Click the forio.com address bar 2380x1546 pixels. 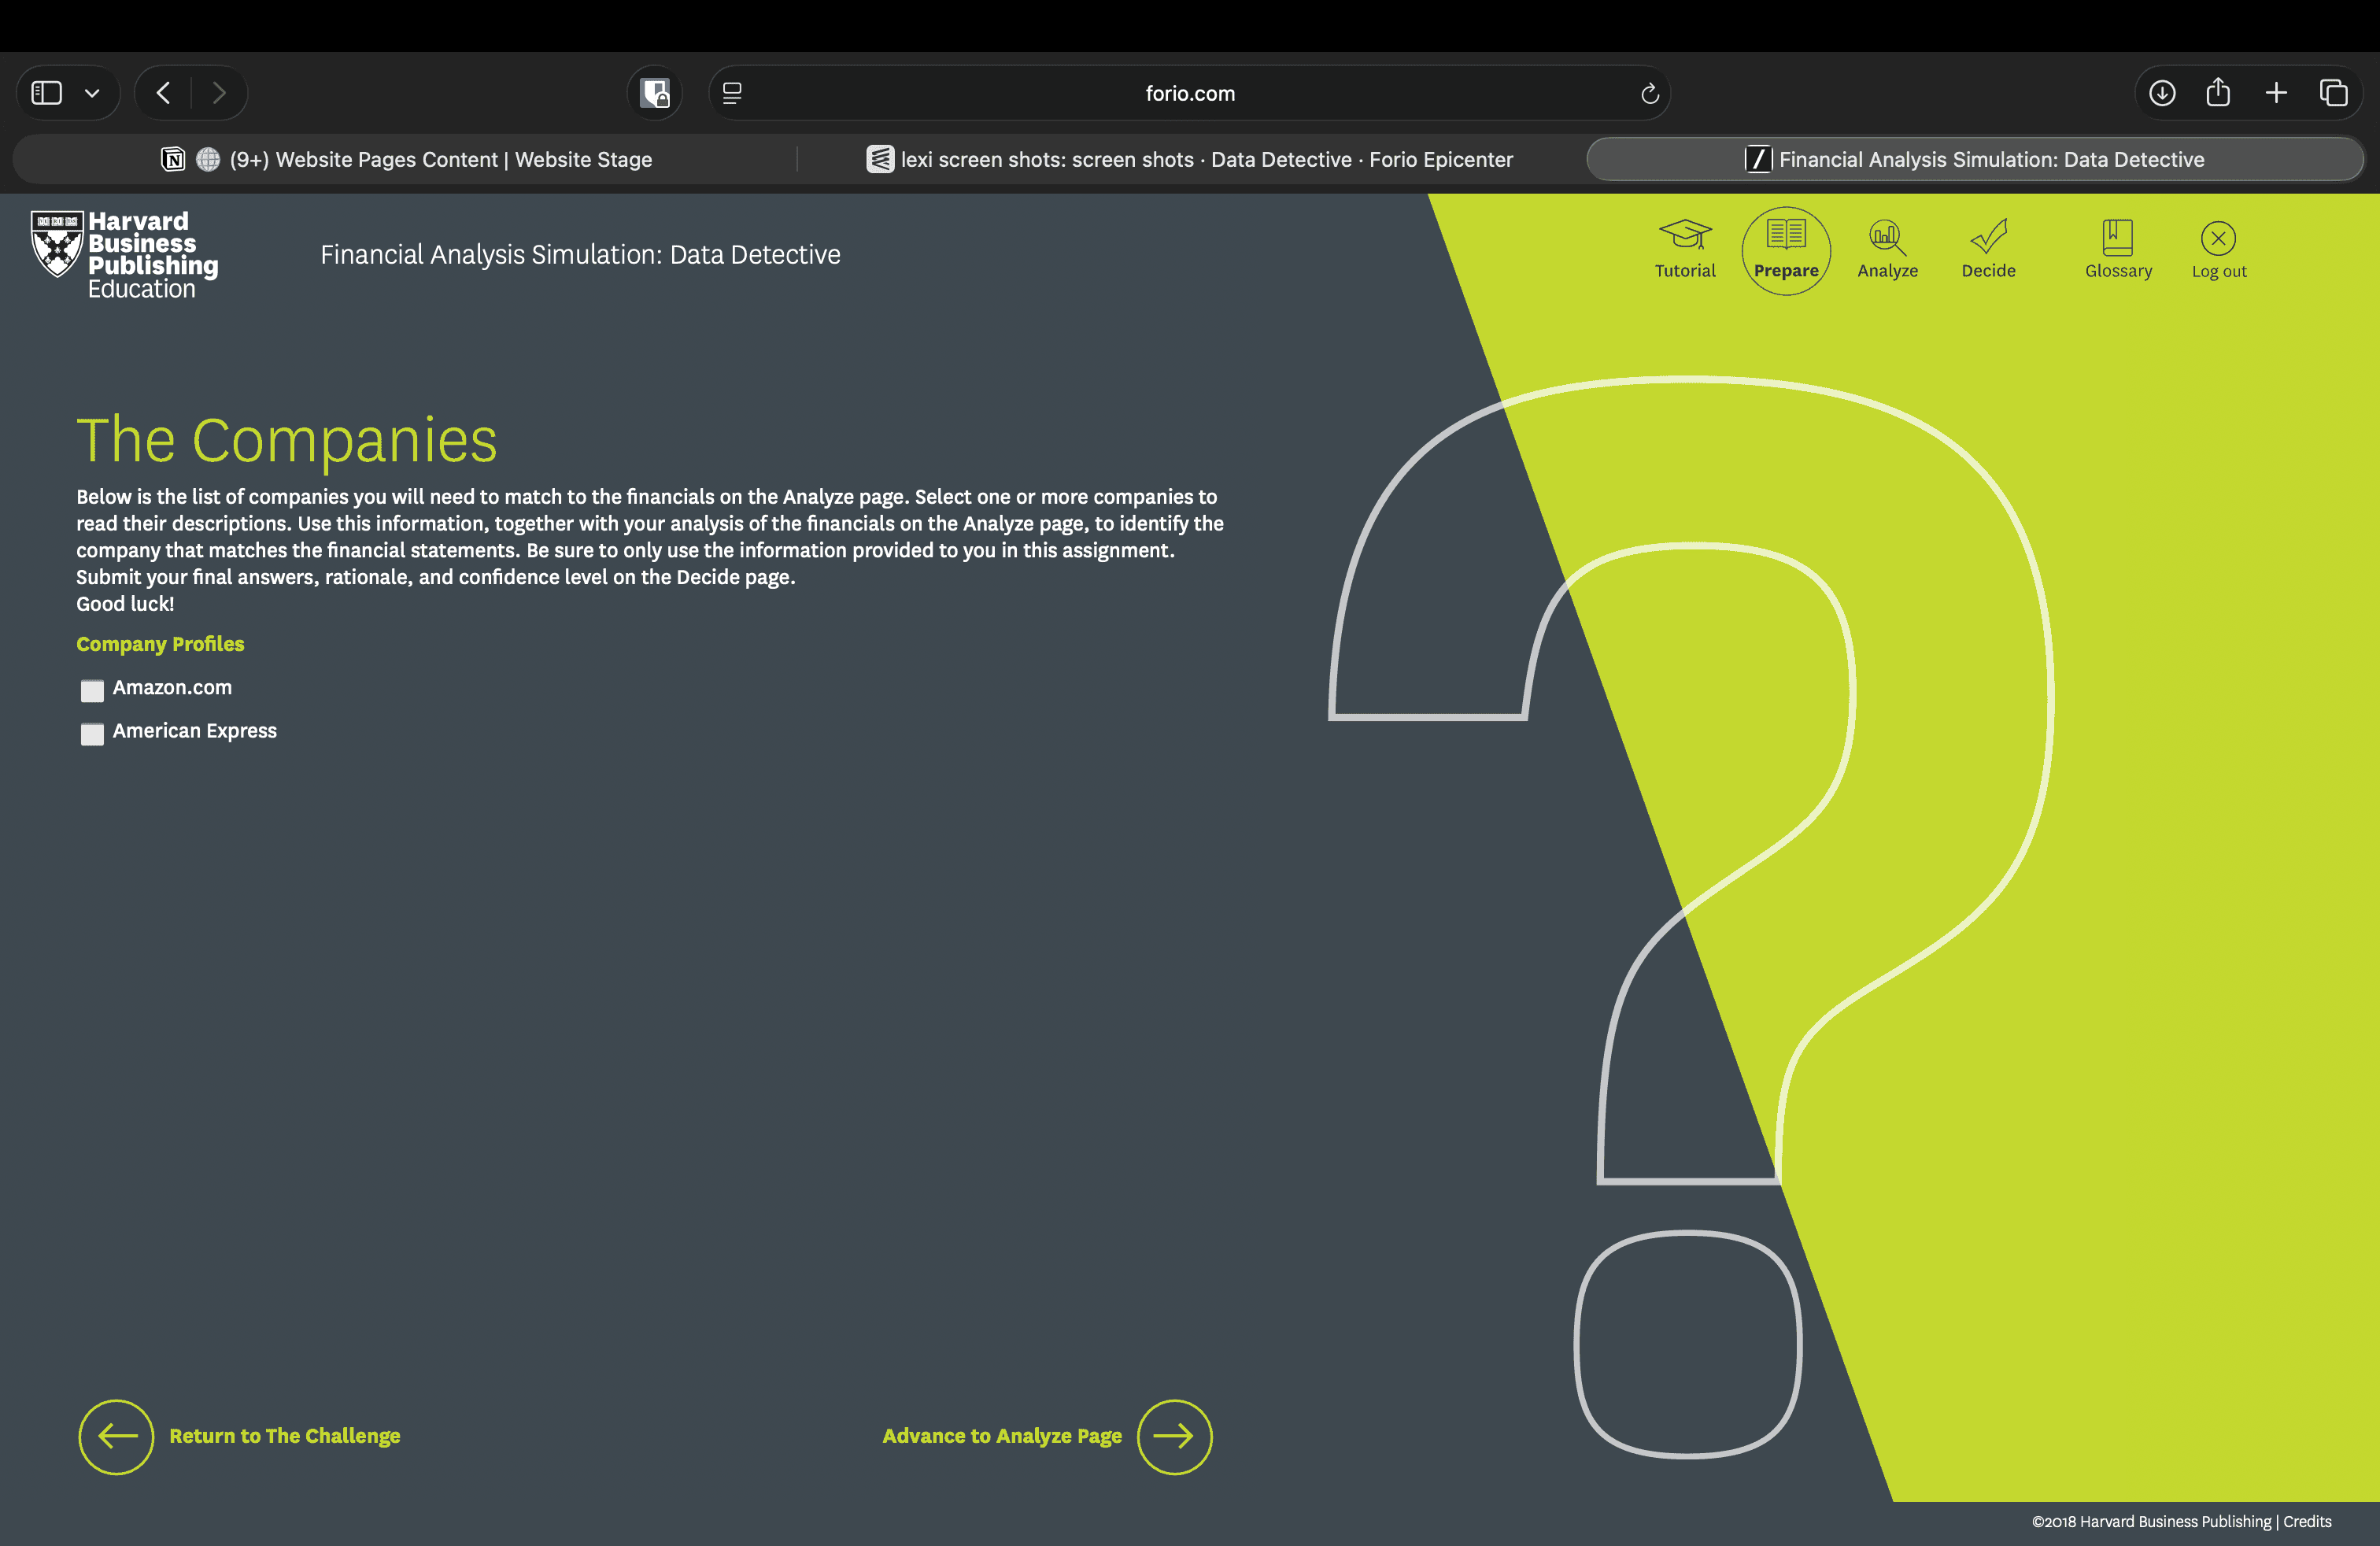1189,93
